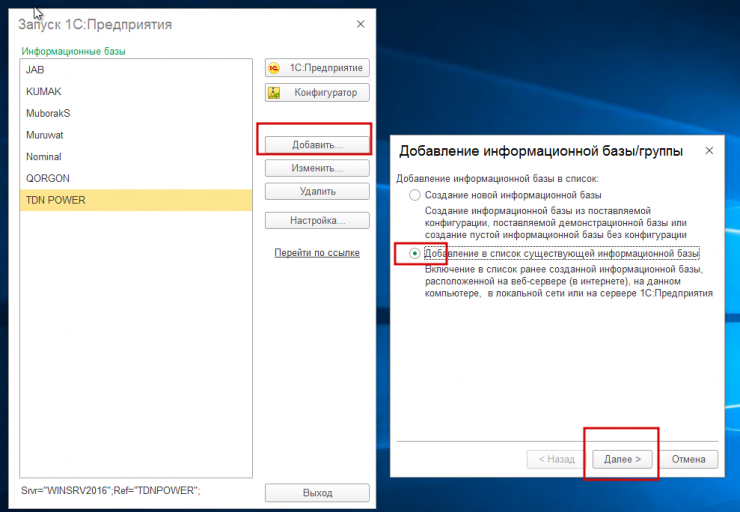Select TDN POWER infobase row

coord(136,200)
